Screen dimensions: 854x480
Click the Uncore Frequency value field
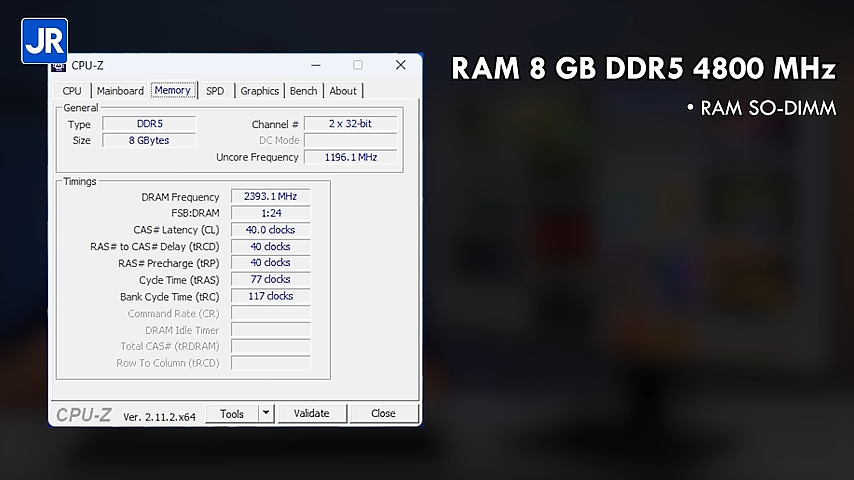click(350, 157)
